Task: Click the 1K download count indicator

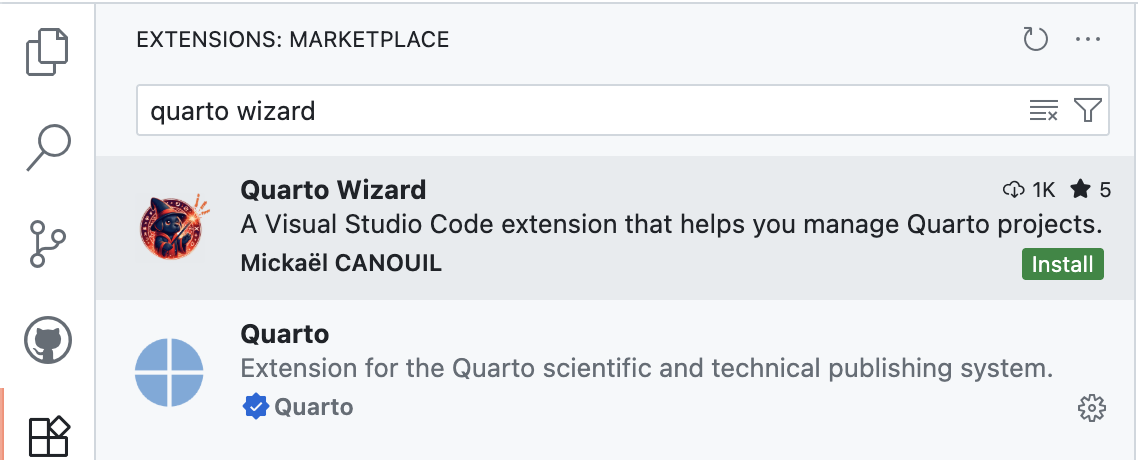Action: coord(1029,189)
